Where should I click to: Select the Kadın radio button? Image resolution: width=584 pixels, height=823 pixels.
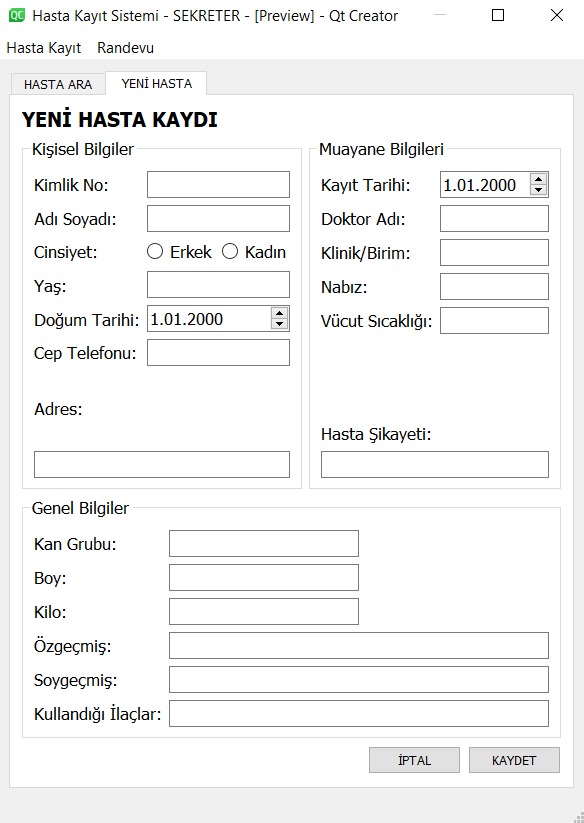230,252
